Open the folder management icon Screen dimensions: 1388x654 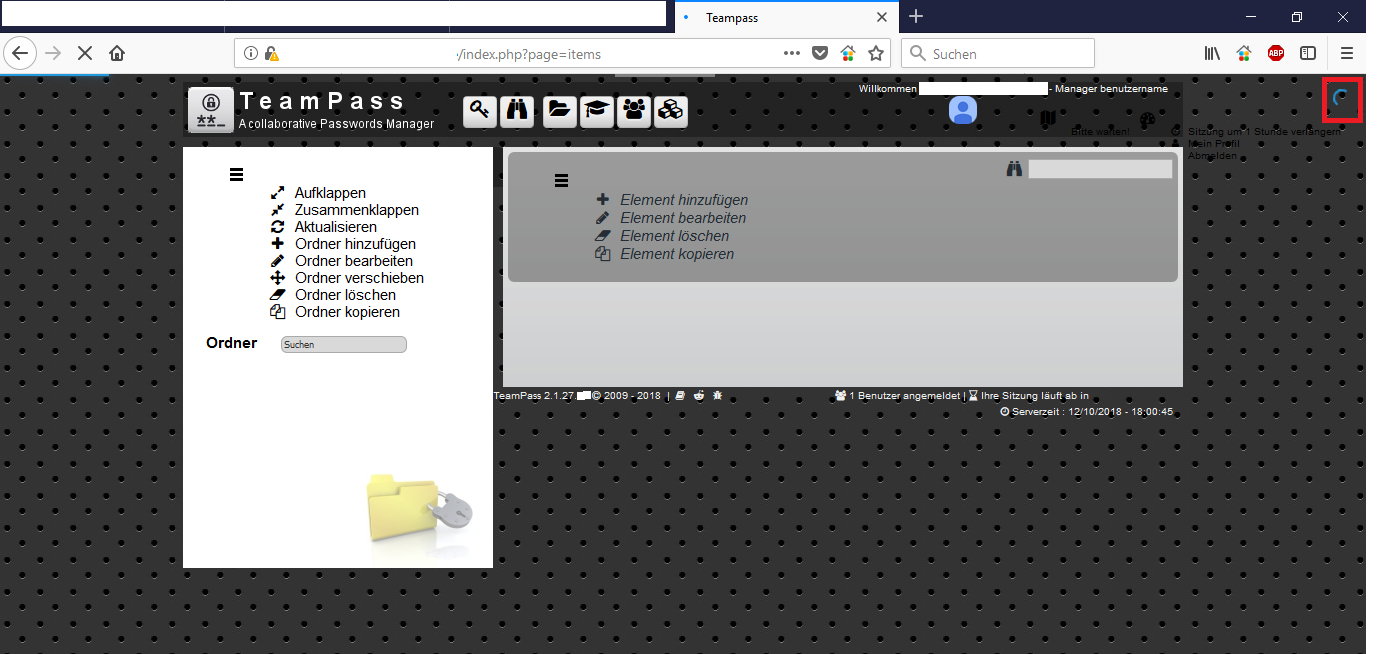coord(559,111)
